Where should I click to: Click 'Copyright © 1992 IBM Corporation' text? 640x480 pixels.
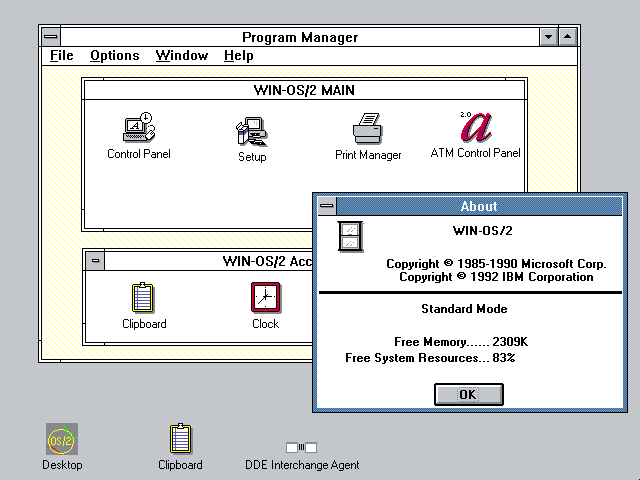[x=496, y=277]
